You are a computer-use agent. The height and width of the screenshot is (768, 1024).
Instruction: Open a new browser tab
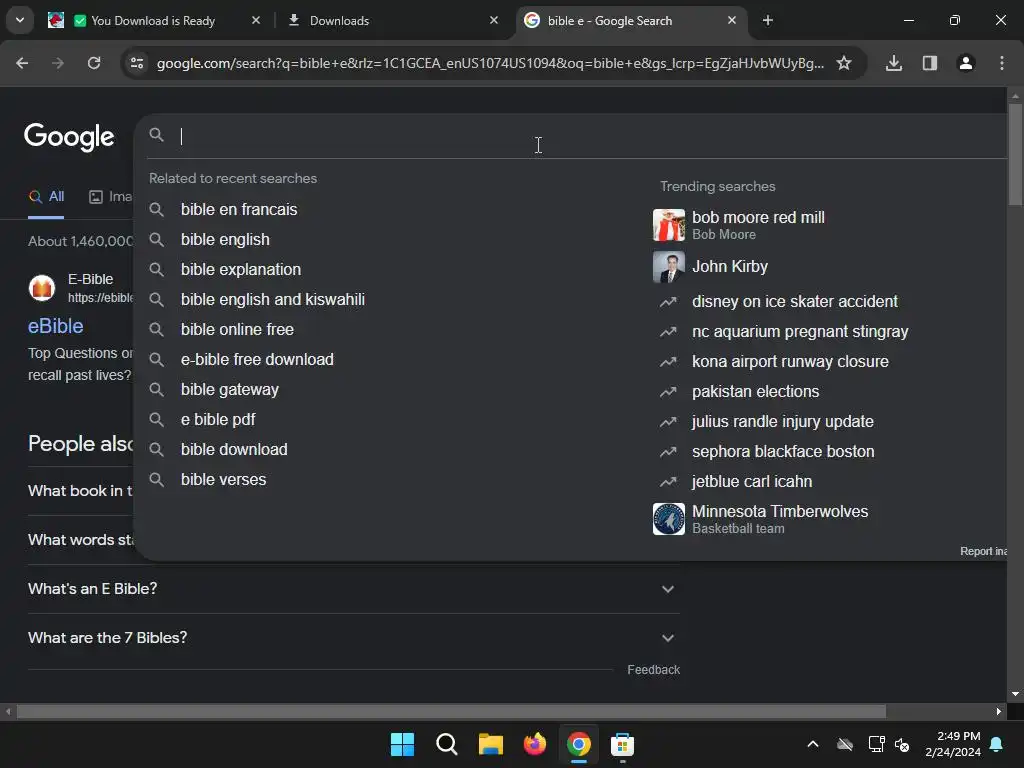pos(768,21)
